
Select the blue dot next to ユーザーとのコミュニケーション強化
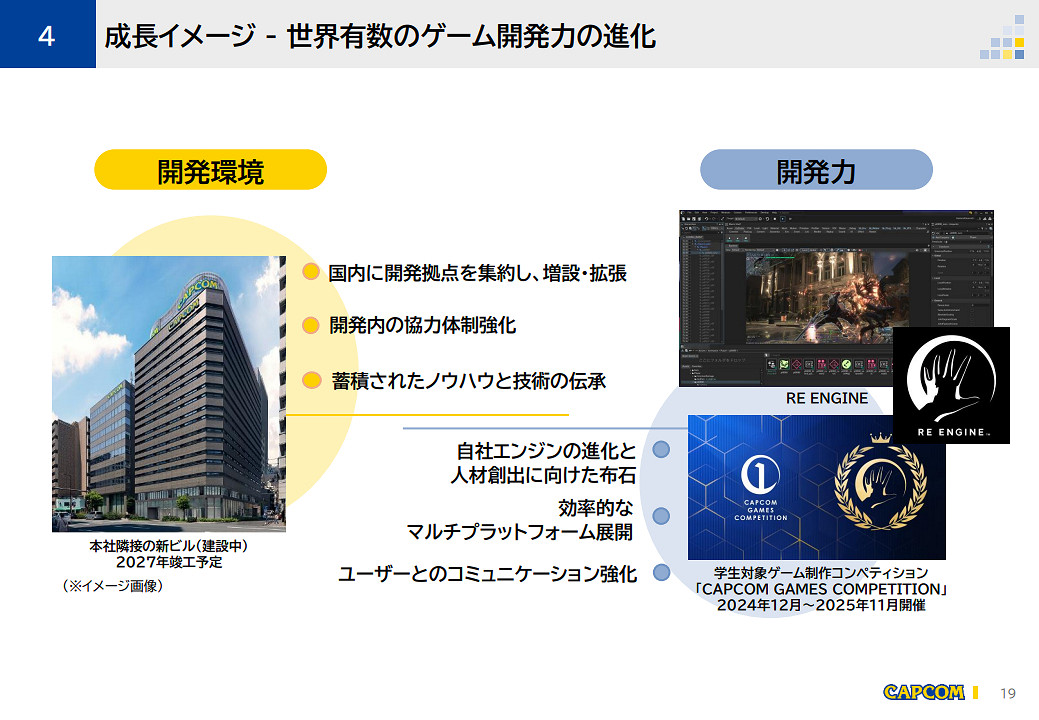pos(660,573)
